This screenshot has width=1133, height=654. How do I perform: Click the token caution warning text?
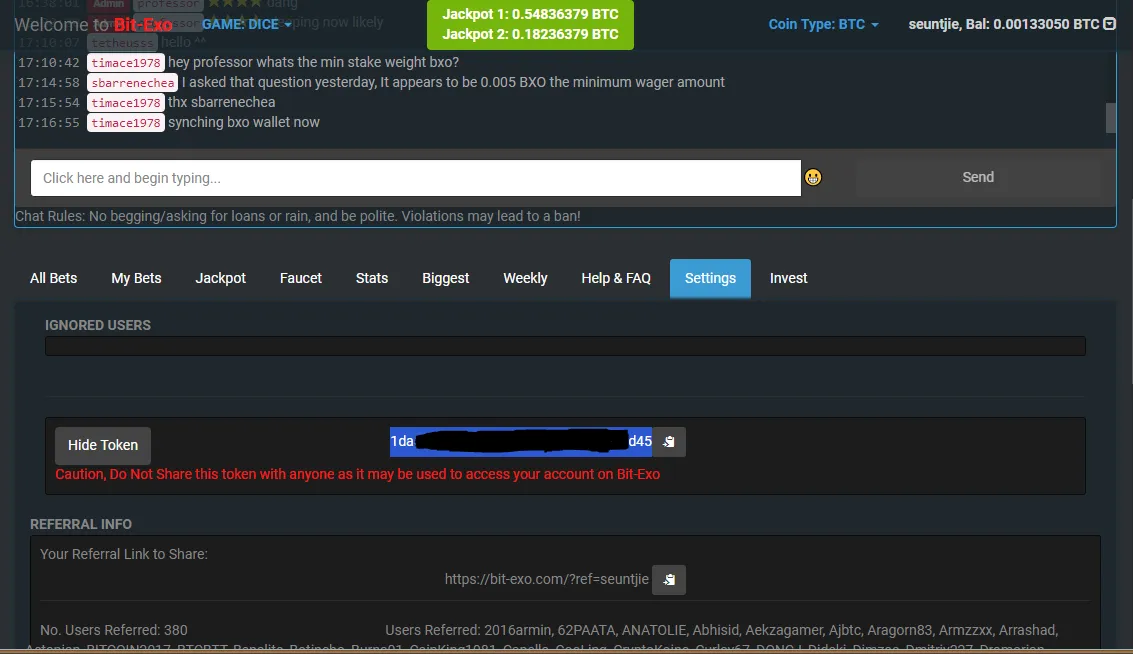click(x=358, y=474)
